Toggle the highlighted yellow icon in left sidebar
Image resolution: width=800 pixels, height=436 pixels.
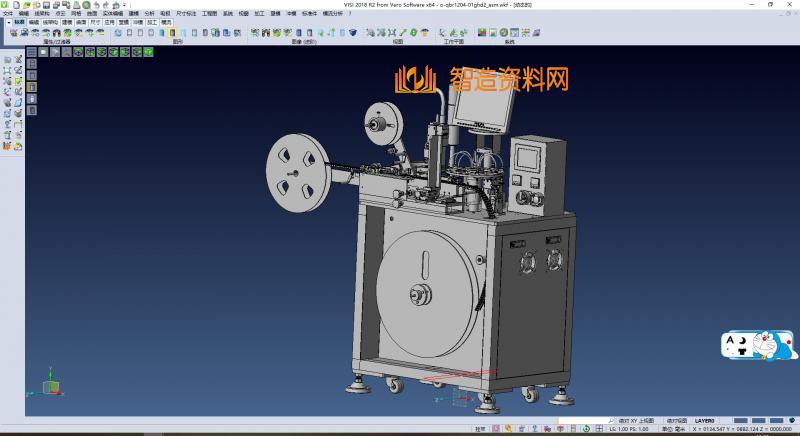pos(32,87)
